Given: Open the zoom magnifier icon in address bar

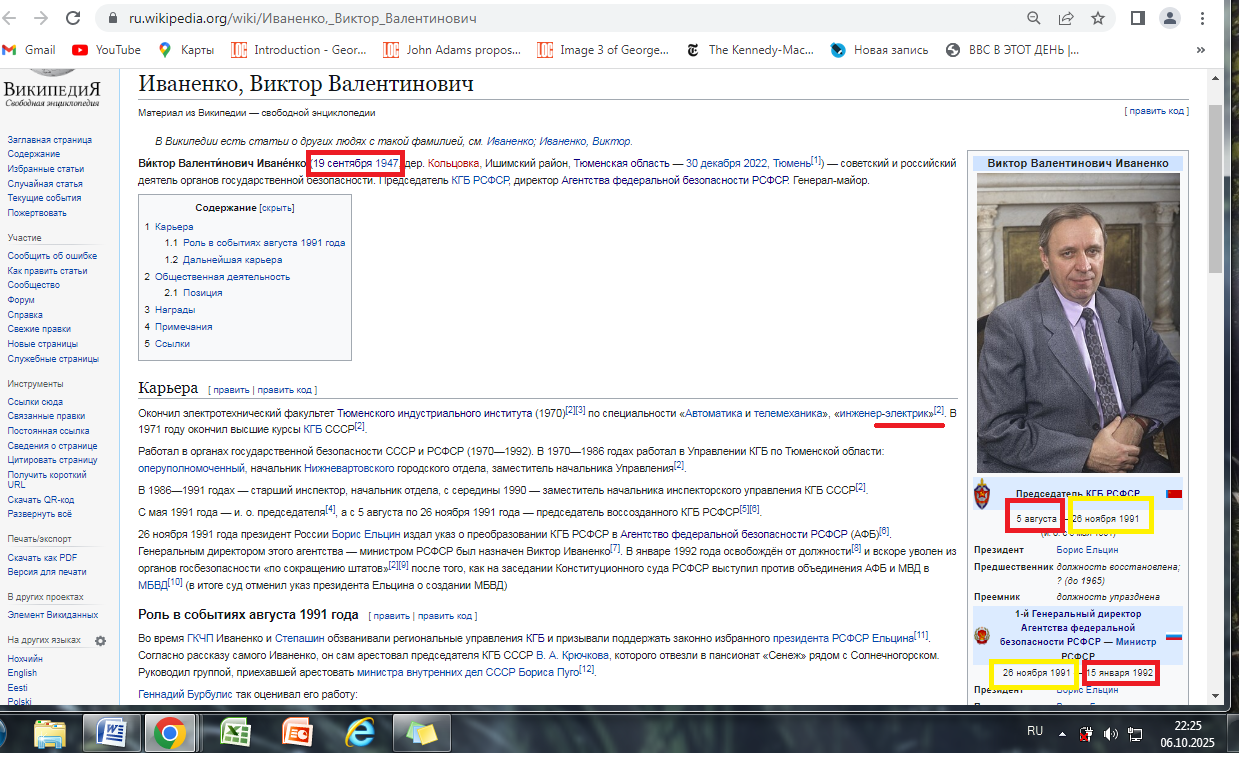Looking at the screenshot, I should coord(1034,18).
